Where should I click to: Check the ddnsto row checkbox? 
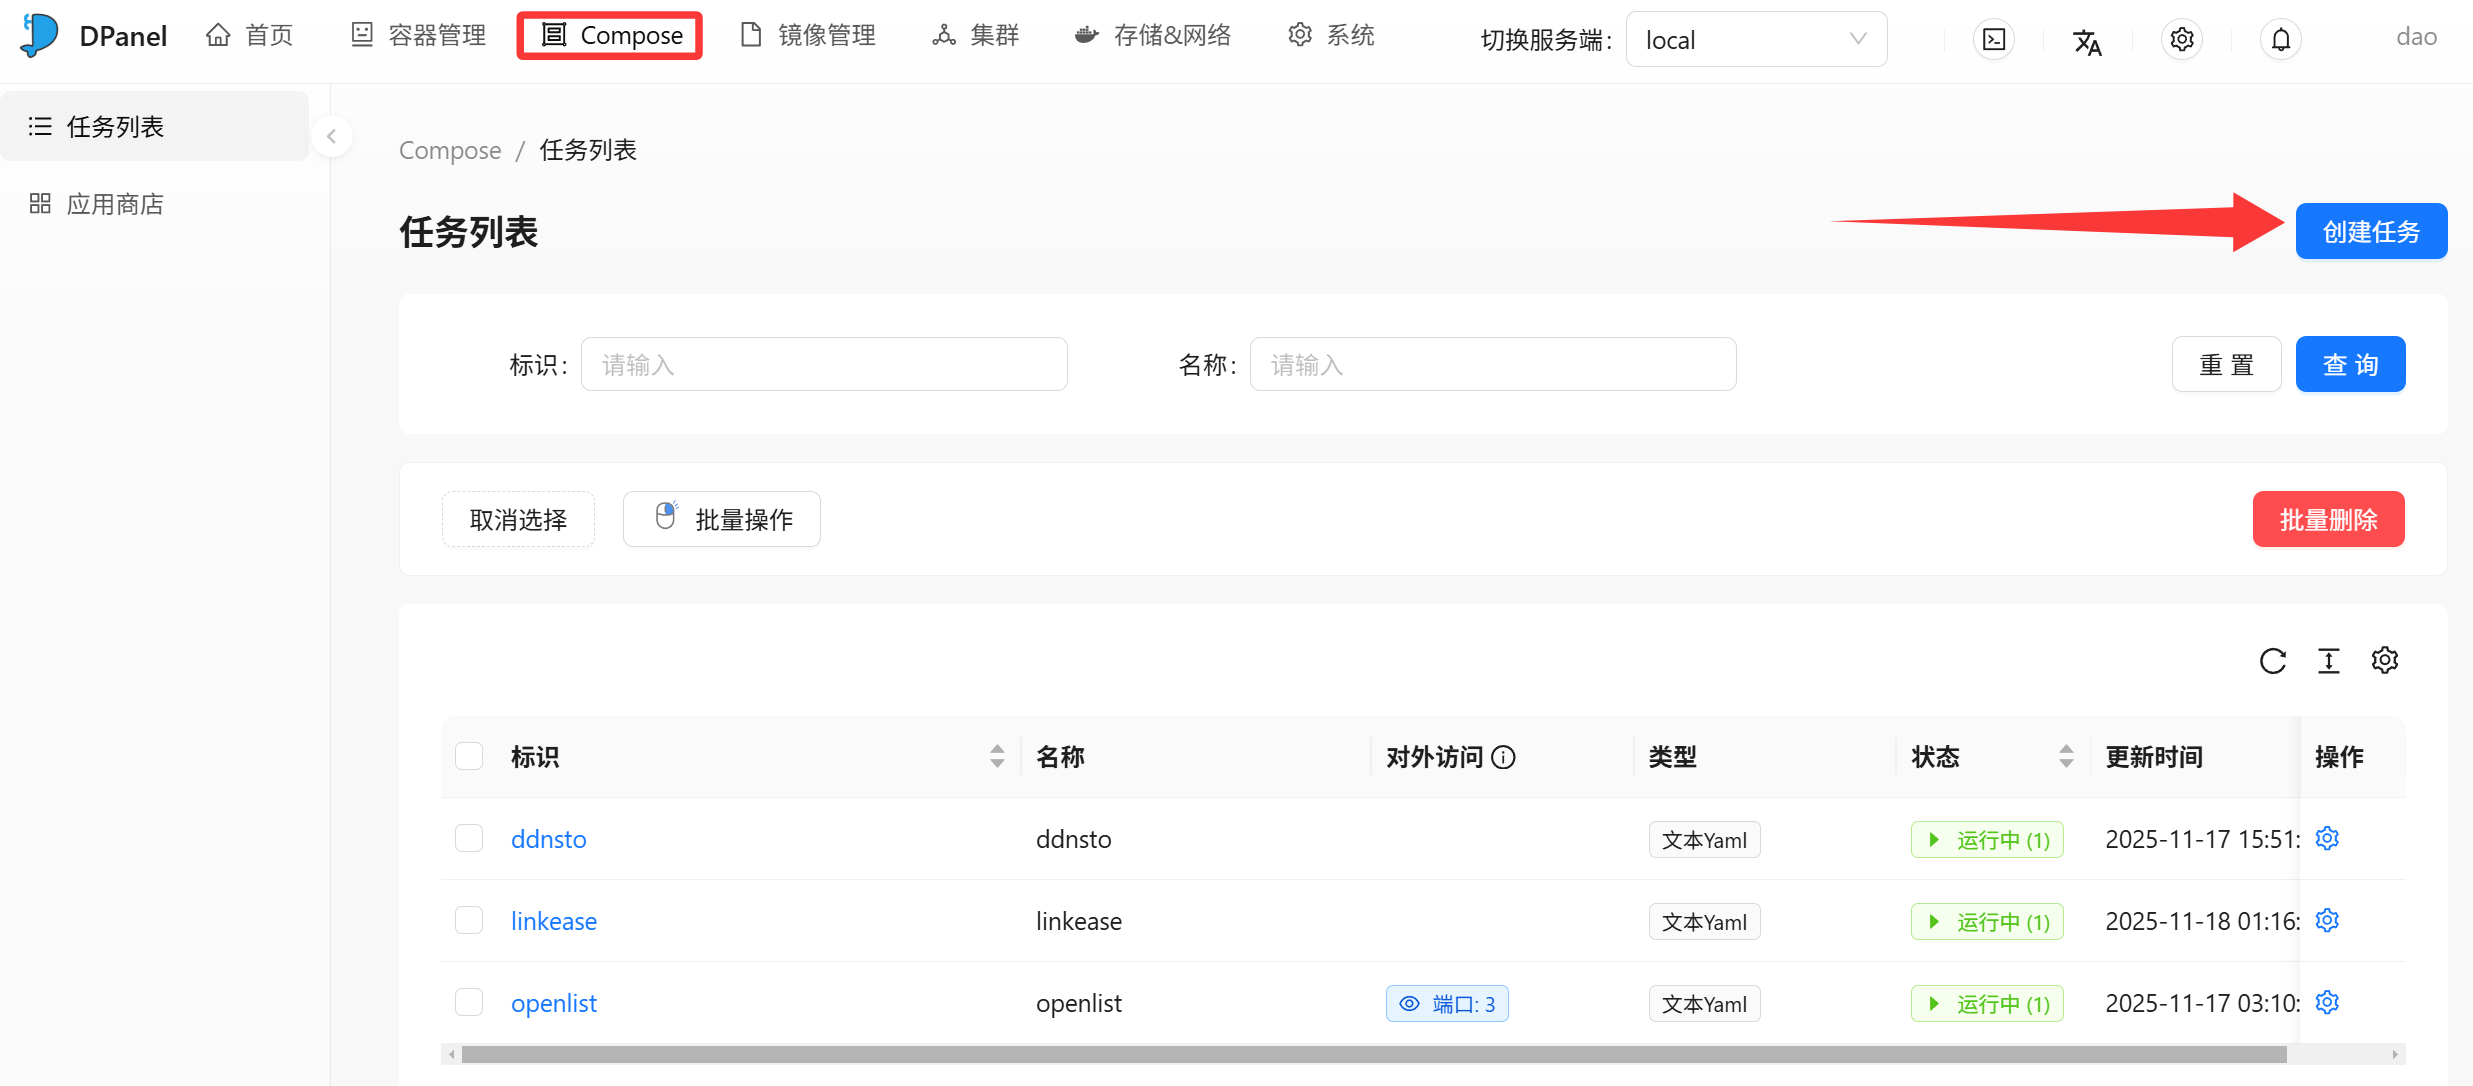[469, 838]
